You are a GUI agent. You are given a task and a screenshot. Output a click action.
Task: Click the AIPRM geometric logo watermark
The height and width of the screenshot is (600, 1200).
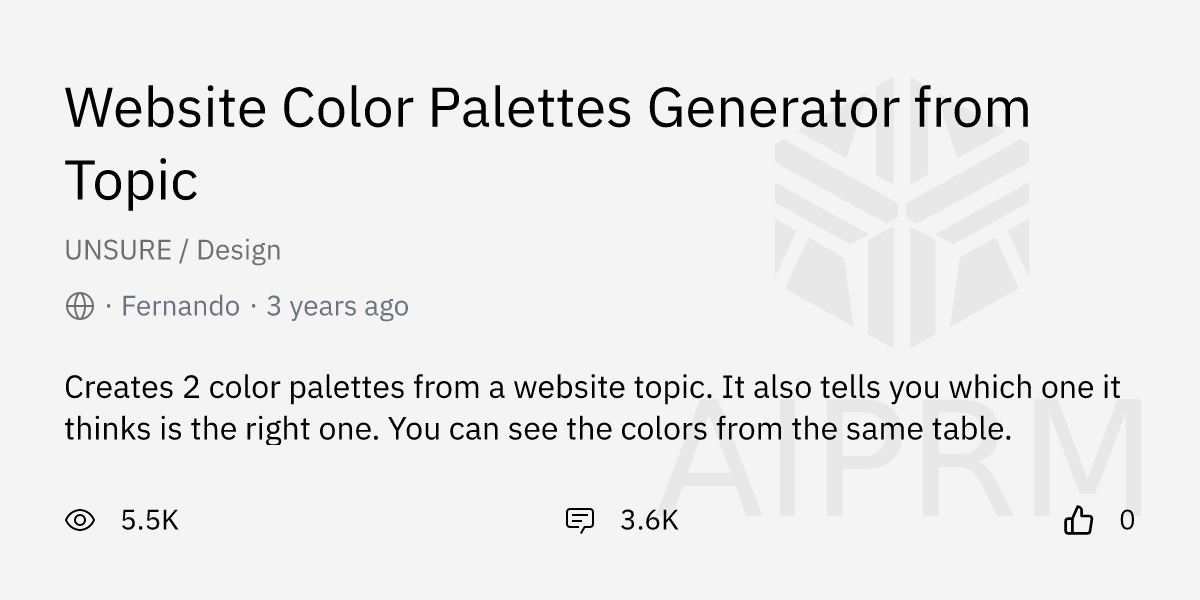click(903, 207)
